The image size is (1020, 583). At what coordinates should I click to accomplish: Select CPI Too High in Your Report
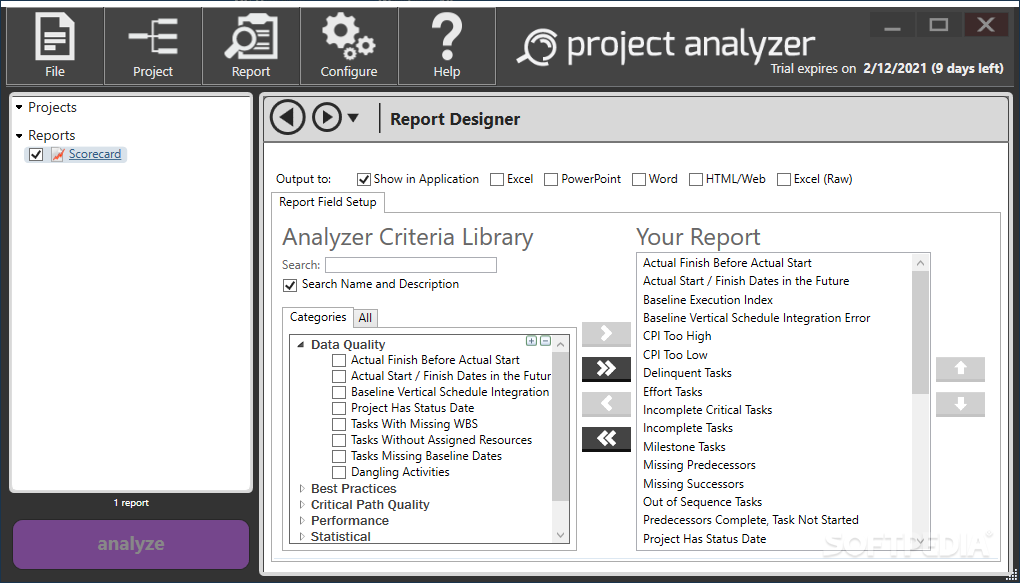coord(677,336)
